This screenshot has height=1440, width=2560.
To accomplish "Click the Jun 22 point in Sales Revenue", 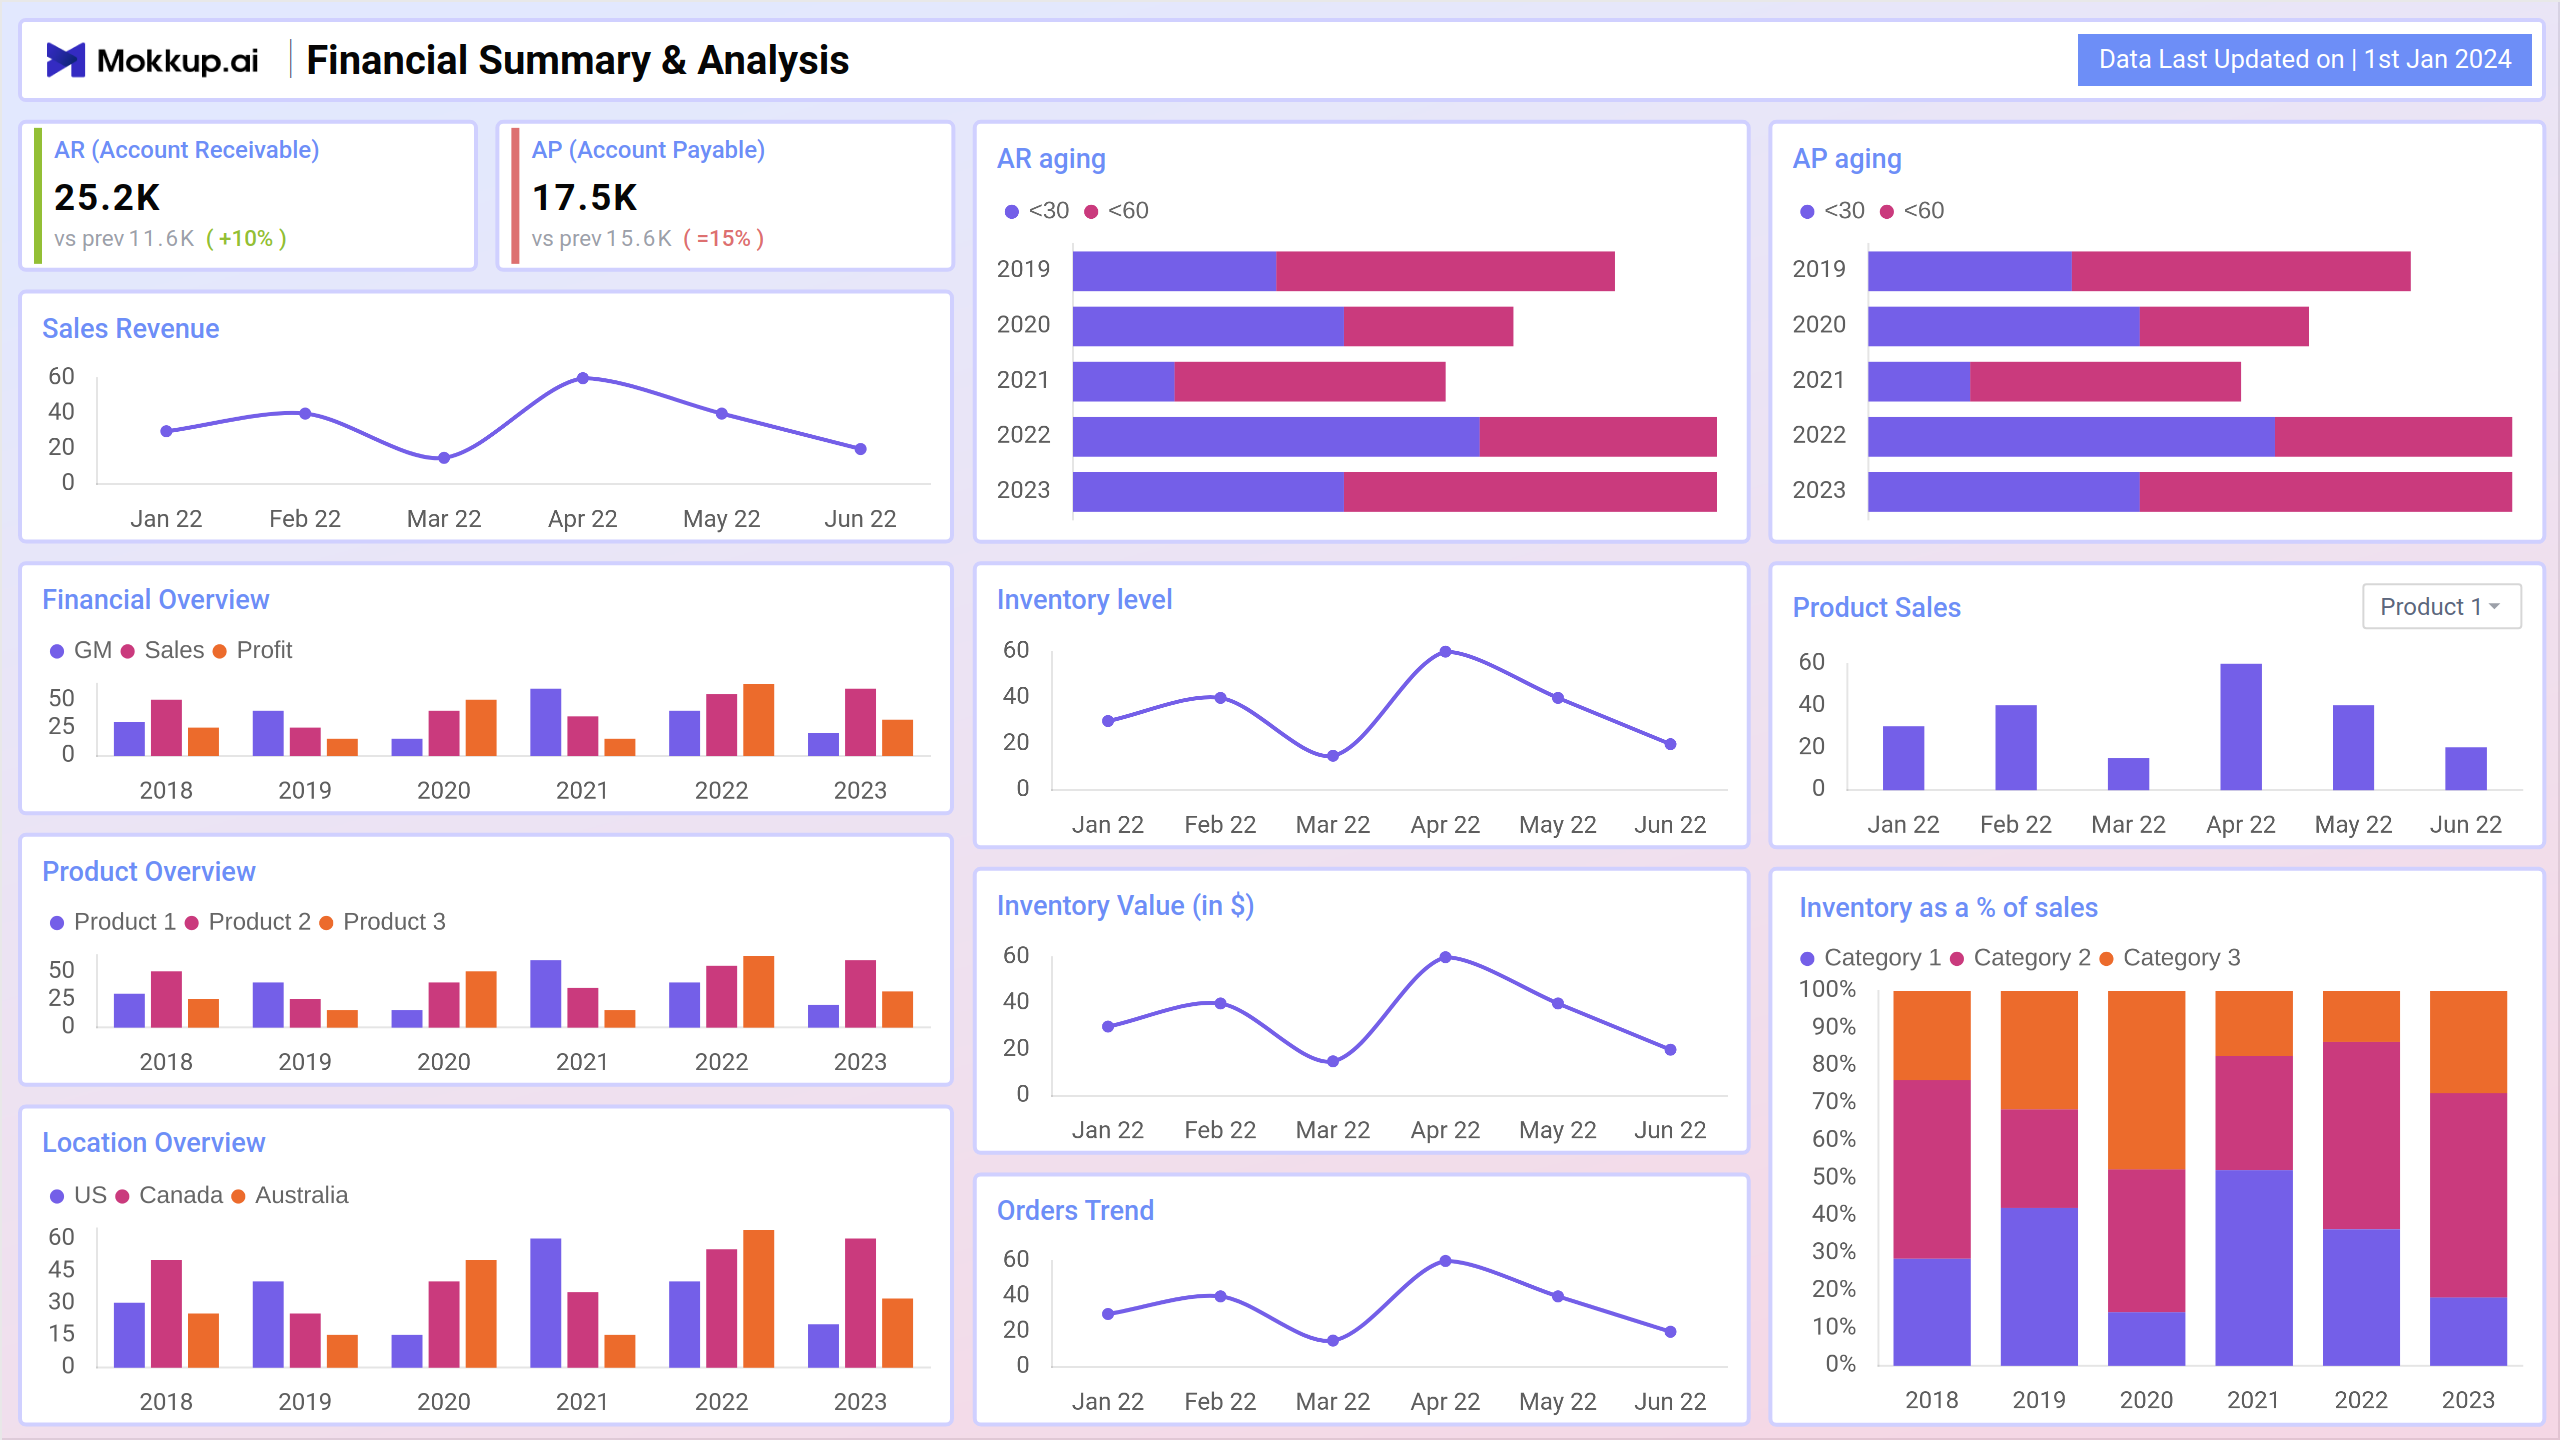I will [x=860, y=449].
